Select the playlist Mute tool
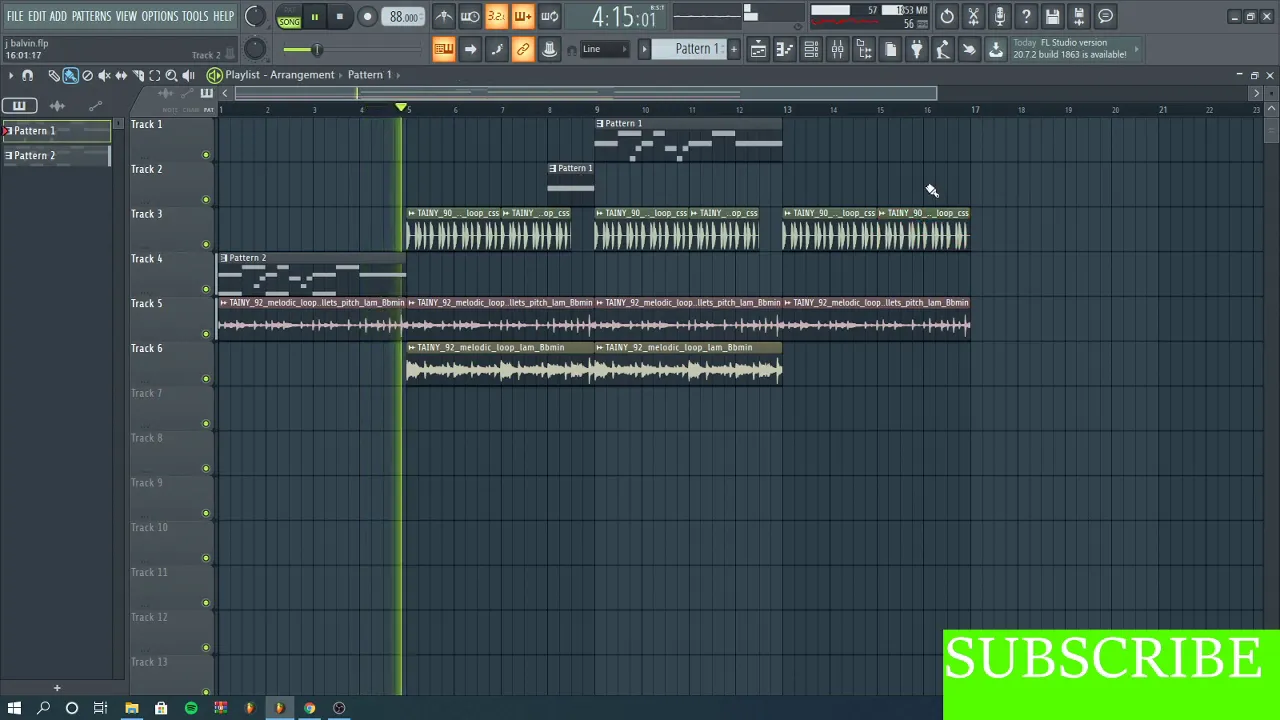The width and height of the screenshot is (1280, 720). tap(104, 75)
